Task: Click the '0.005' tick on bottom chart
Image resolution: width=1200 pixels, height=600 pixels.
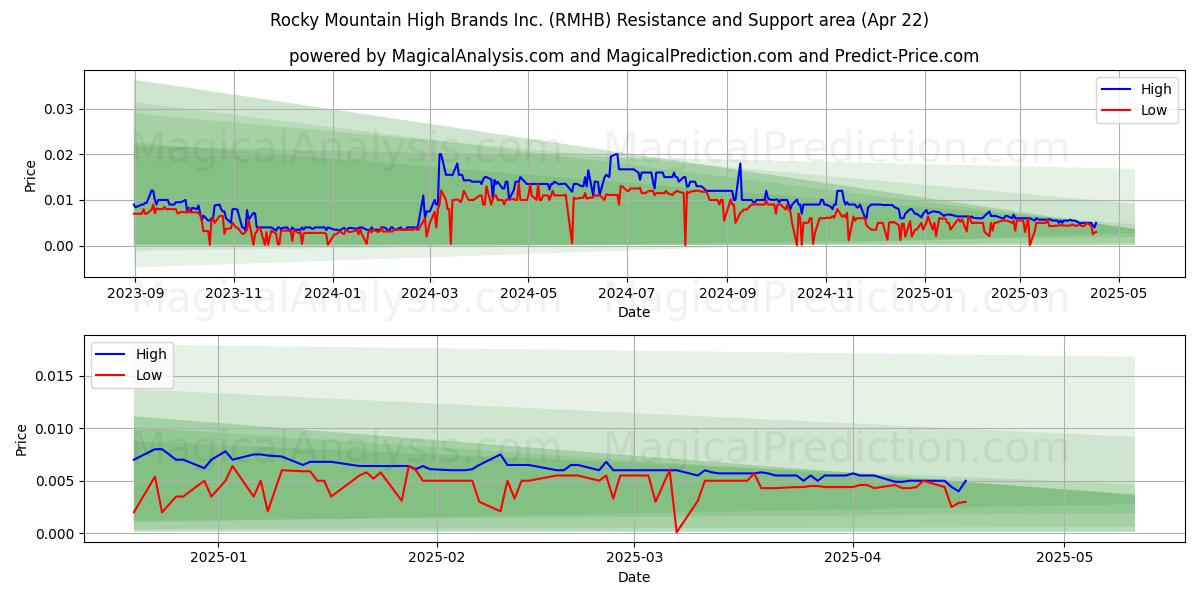Action: [57, 481]
